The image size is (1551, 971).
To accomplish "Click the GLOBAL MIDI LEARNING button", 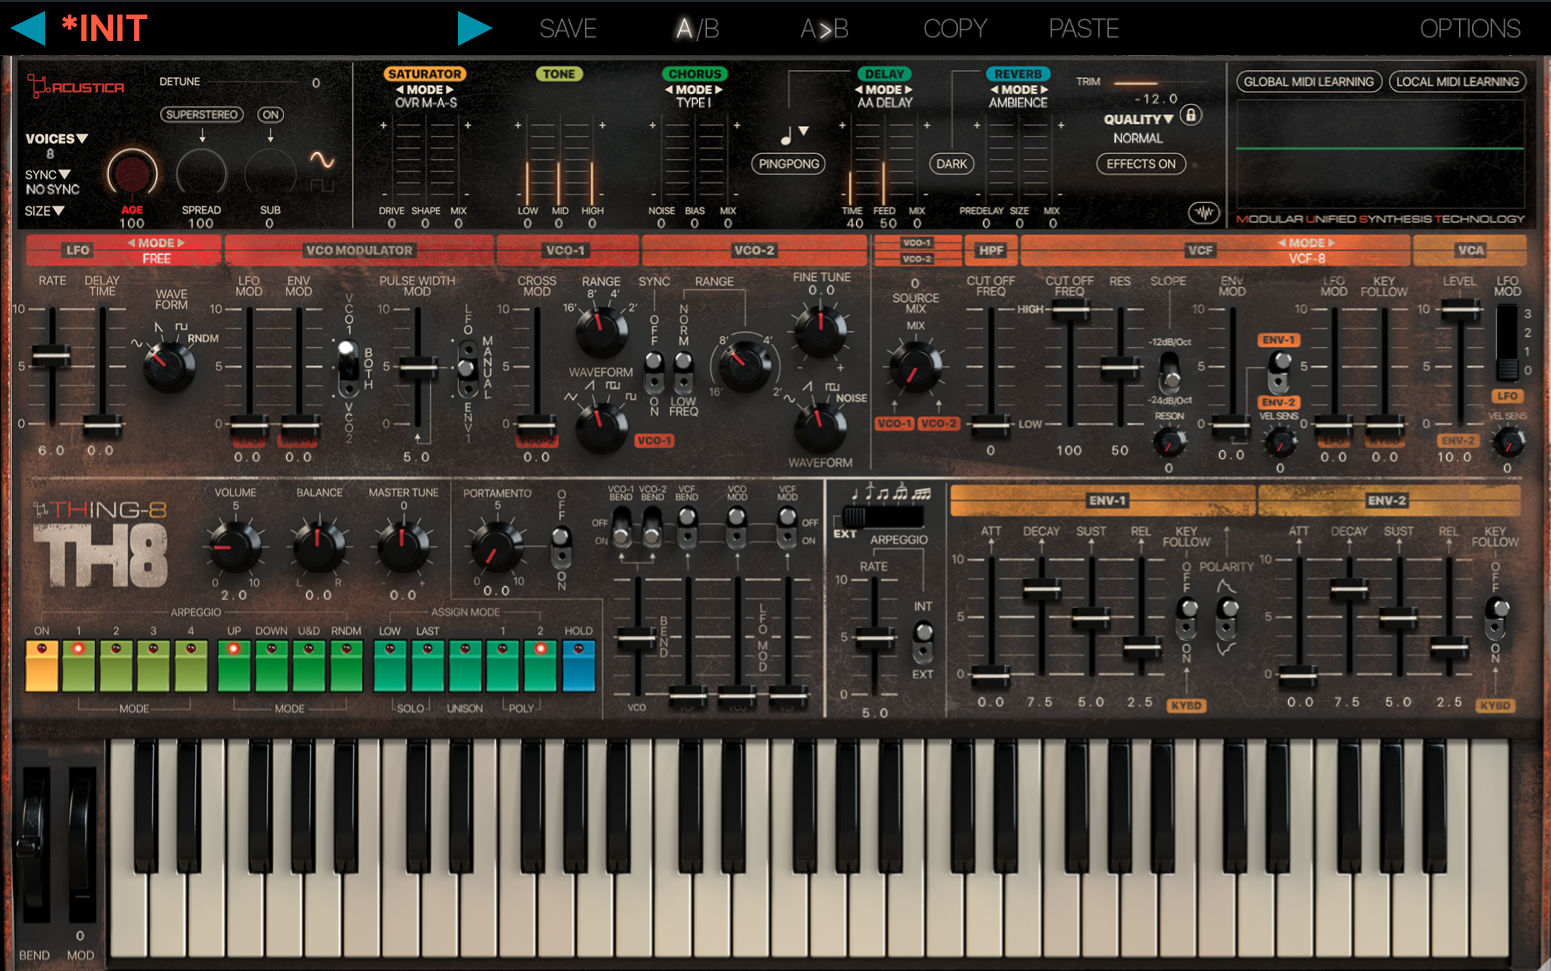I will 1309,82.
